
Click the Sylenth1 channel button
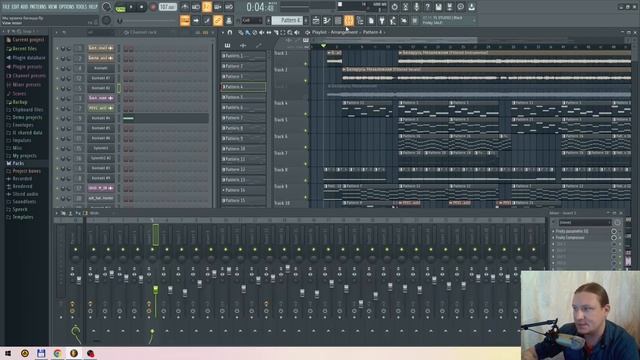[x=100, y=148]
